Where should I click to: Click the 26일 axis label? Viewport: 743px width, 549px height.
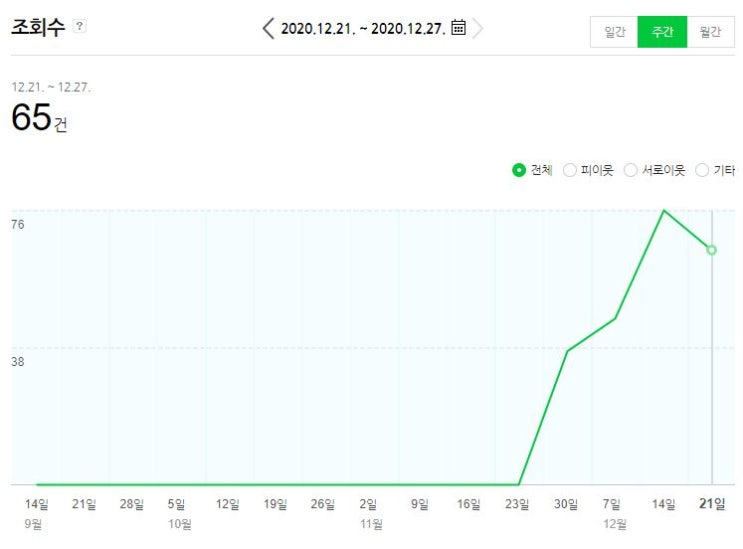click(323, 504)
